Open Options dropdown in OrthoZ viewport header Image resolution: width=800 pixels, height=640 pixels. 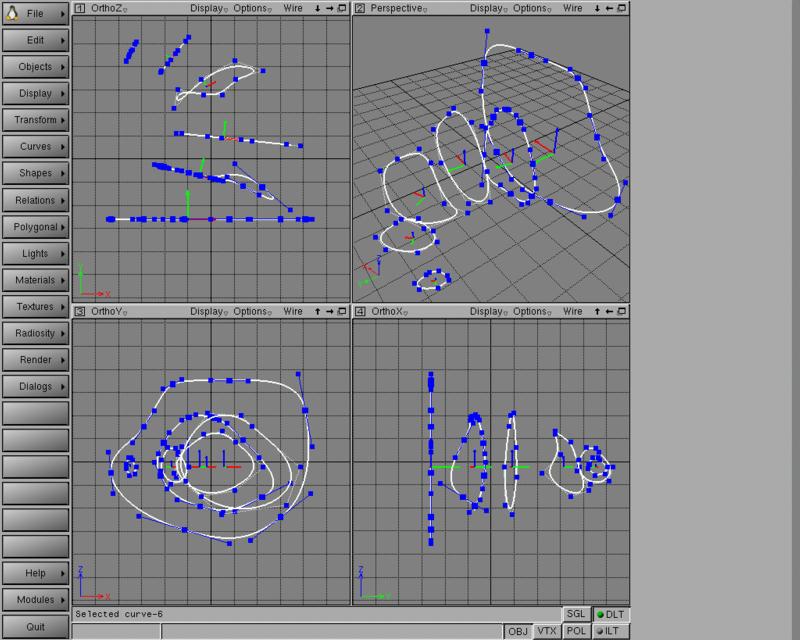pos(252,8)
